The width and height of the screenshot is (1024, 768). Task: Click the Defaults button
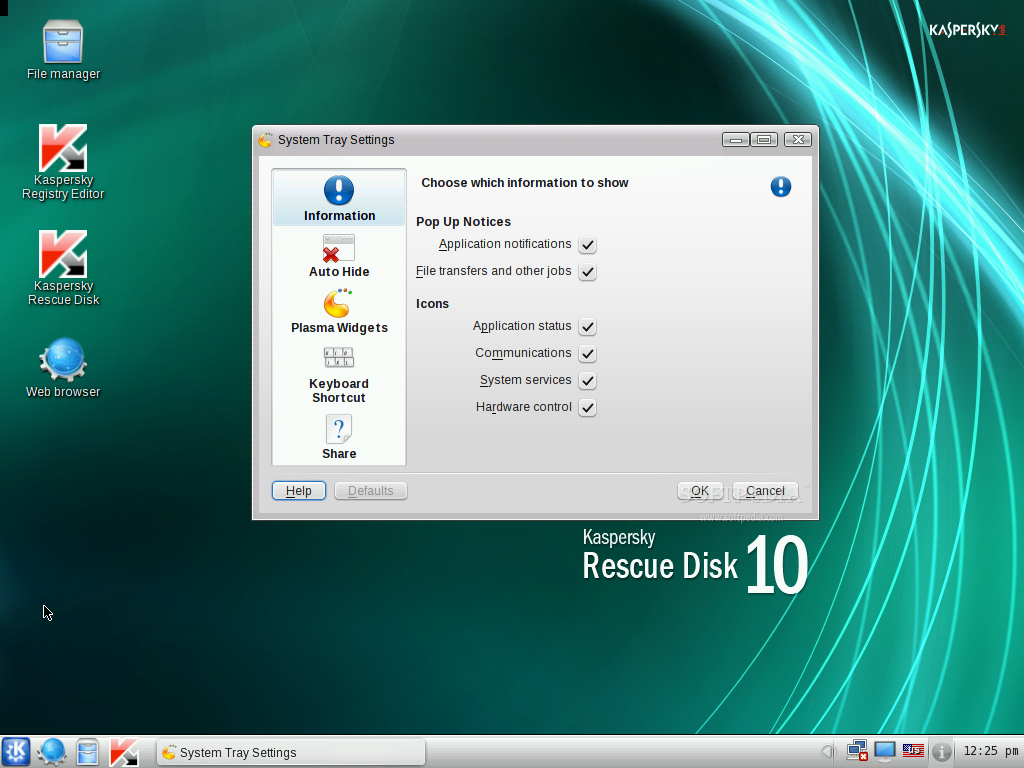point(370,490)
